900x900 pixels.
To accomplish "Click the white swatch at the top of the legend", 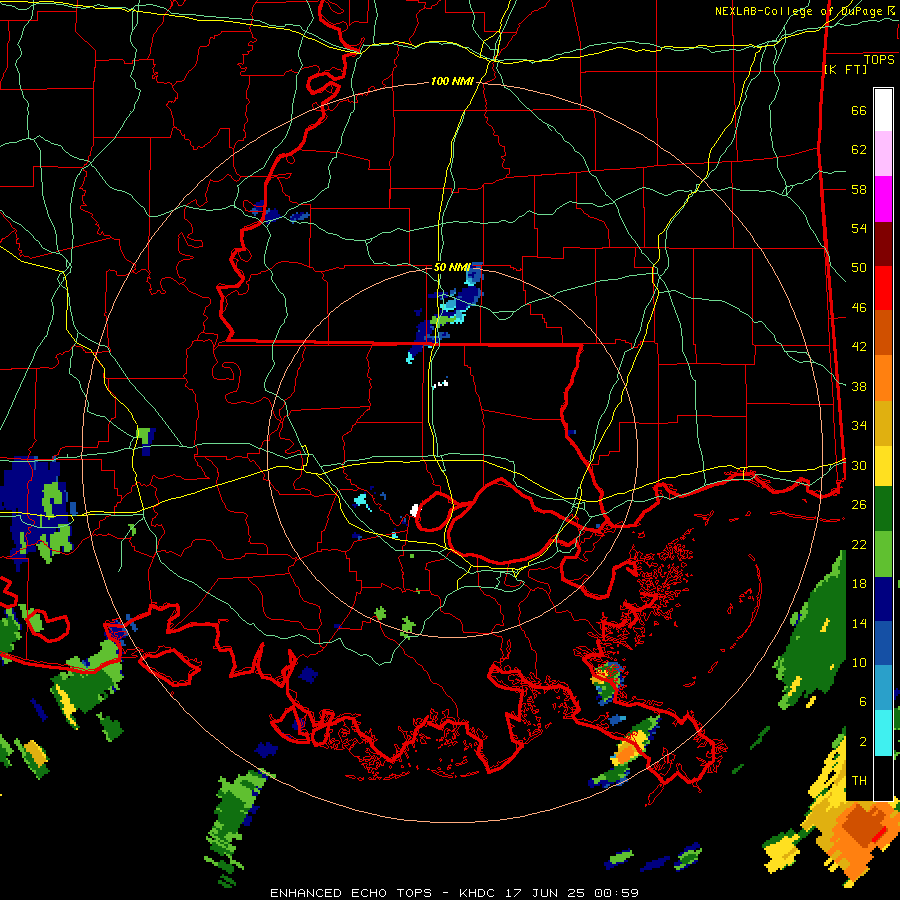I will click(883, 110).
